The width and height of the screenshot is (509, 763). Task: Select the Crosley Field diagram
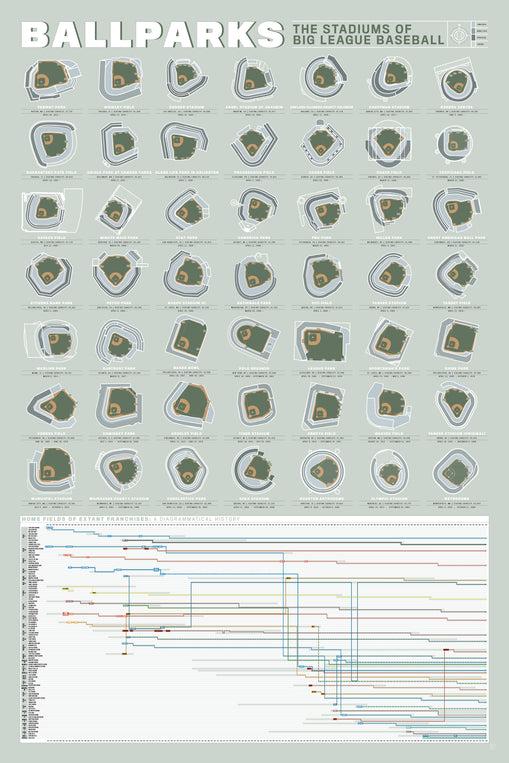(x=188, y=405)
